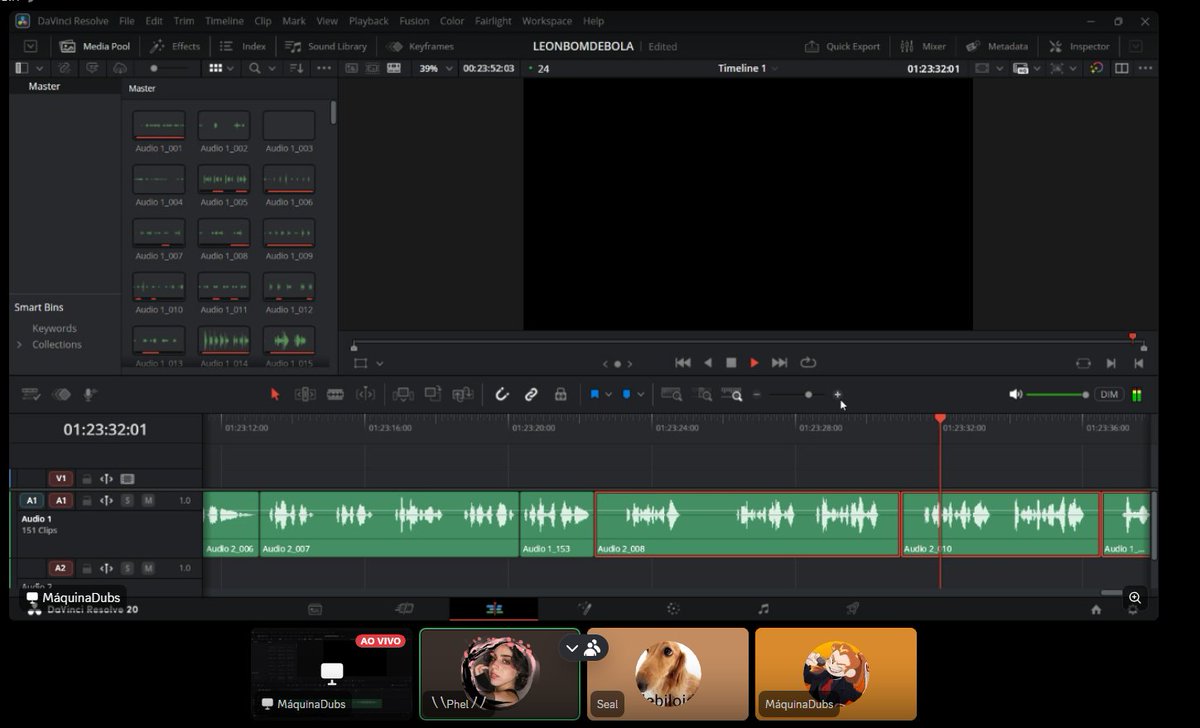
Task: Toggle the Position Lock padlock icon
Action: (560, 394)
